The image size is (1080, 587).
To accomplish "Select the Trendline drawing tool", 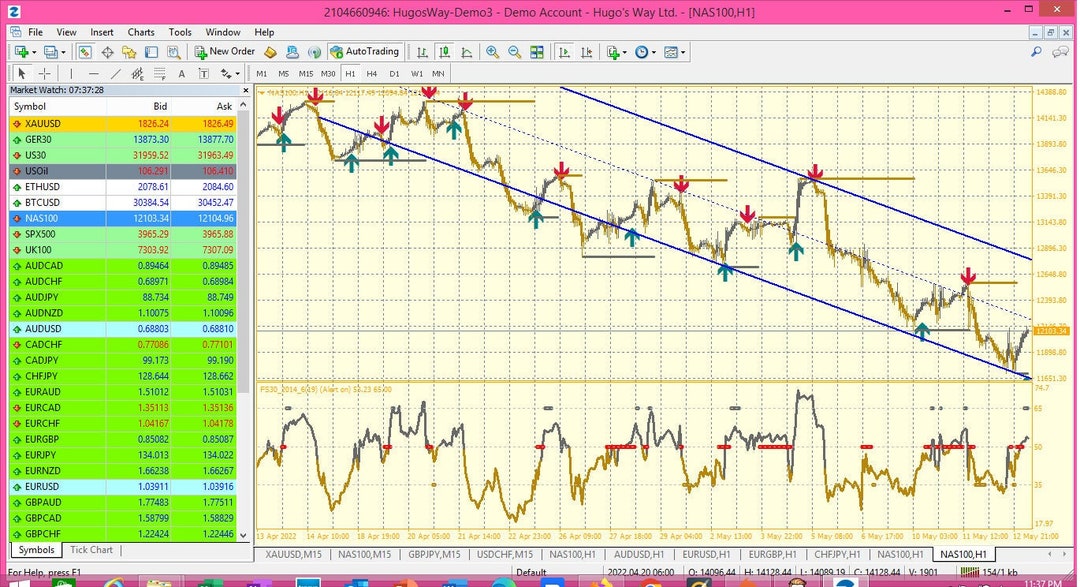I will click(114, 73).
